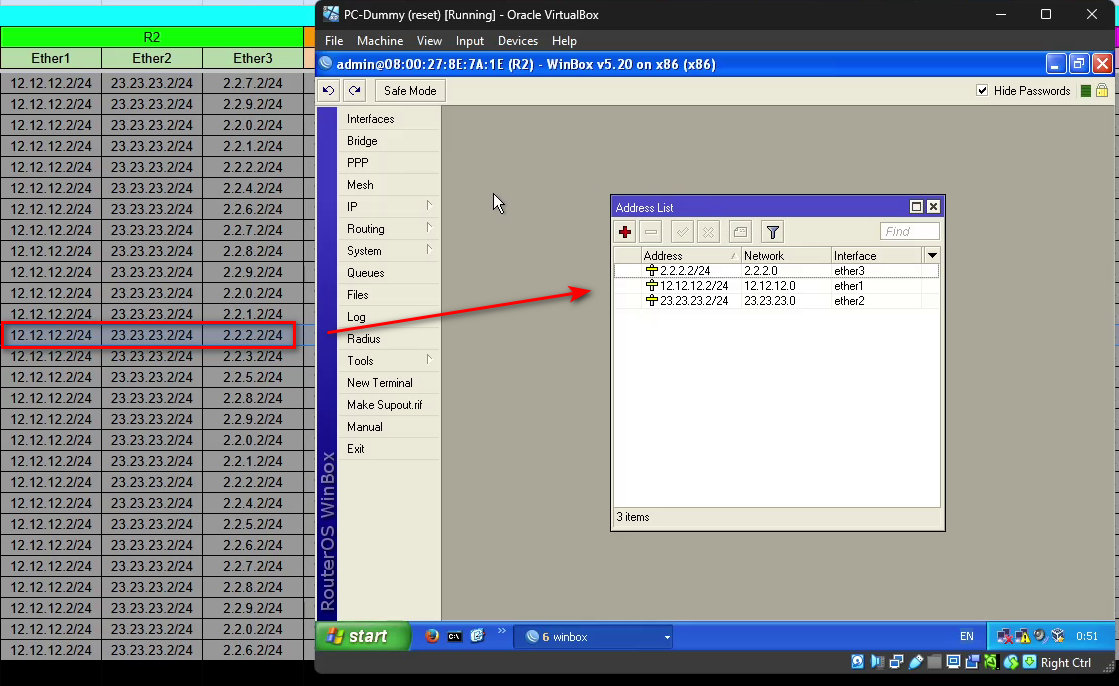Click the 0:51 clock in XP tray
1119x686 pixels.
pos(1087,636)
